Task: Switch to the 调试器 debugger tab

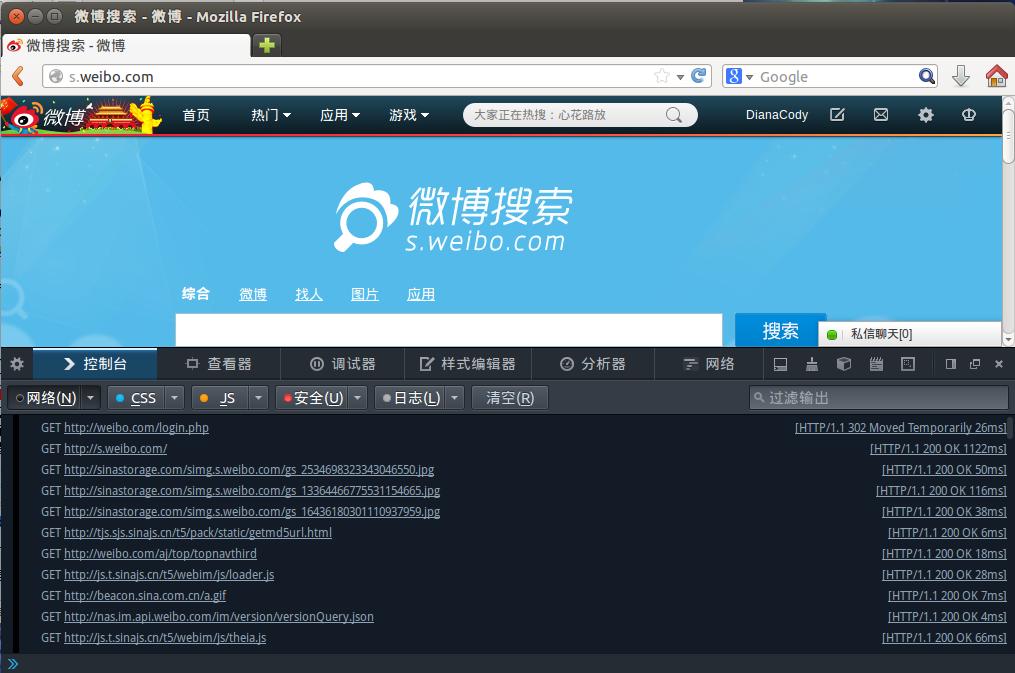Action: coord(343,364)
